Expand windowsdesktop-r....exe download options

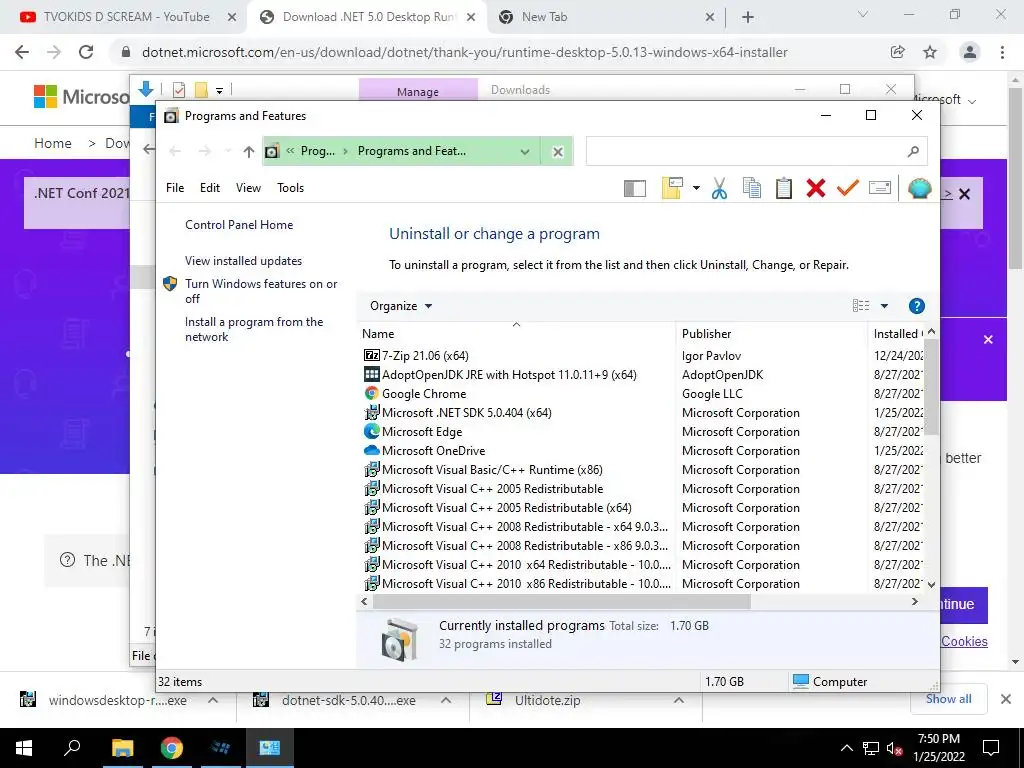tap(213, 700)
